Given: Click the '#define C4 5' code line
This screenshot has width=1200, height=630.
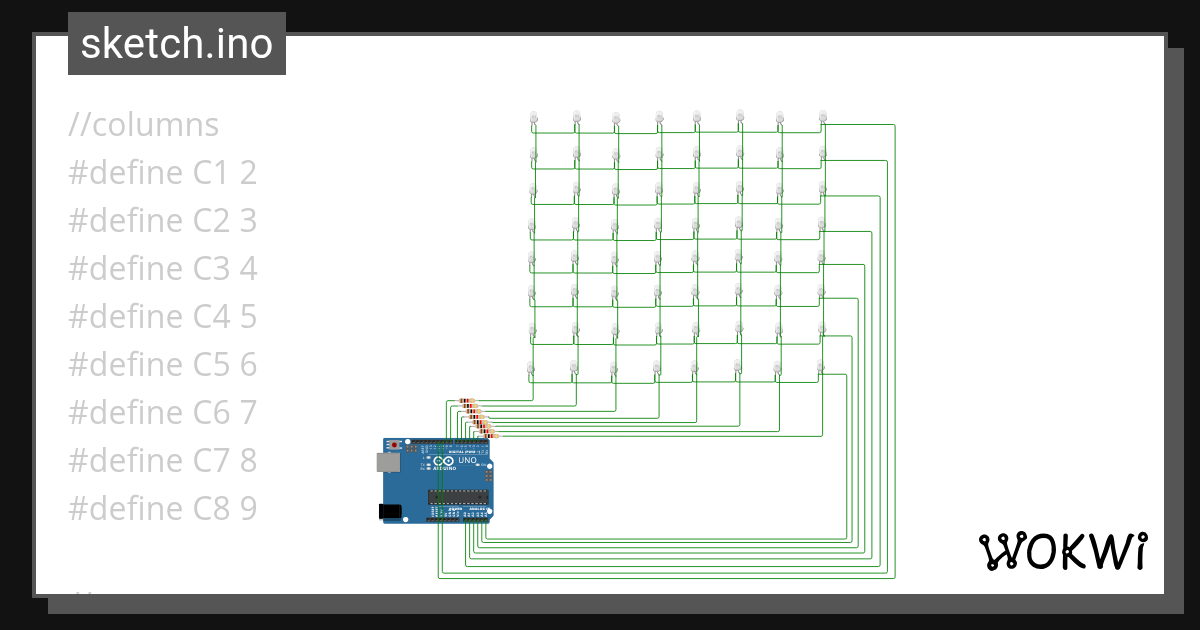Looking at the screenshot, I should click(x=162, y=317).
